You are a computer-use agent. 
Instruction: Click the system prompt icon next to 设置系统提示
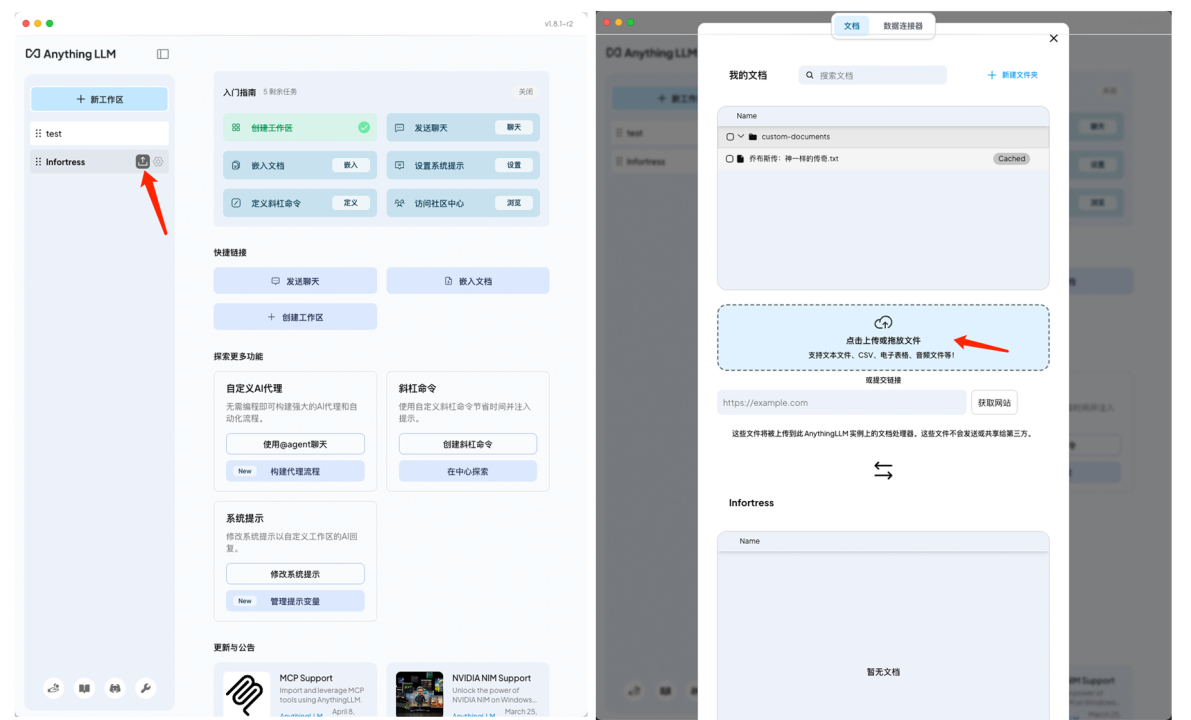tap(400, 165)
